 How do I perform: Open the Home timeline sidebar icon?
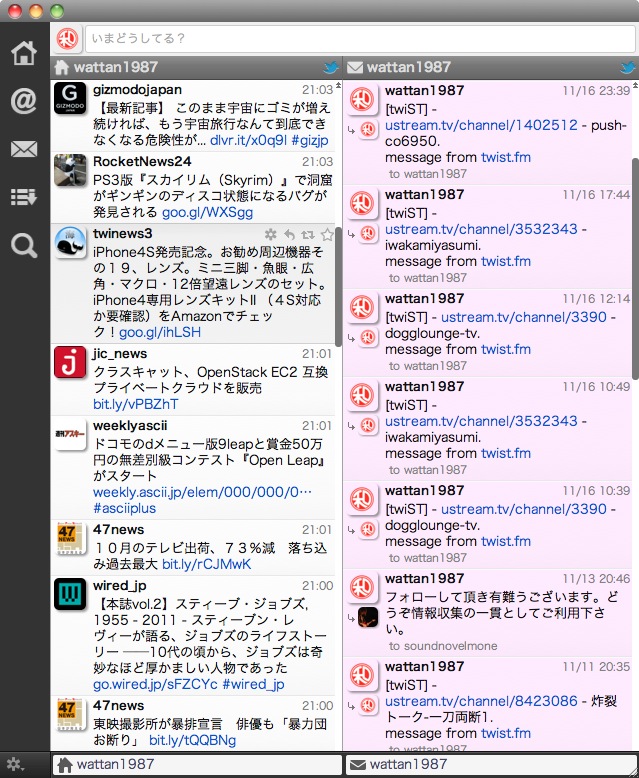click(24, 53)
